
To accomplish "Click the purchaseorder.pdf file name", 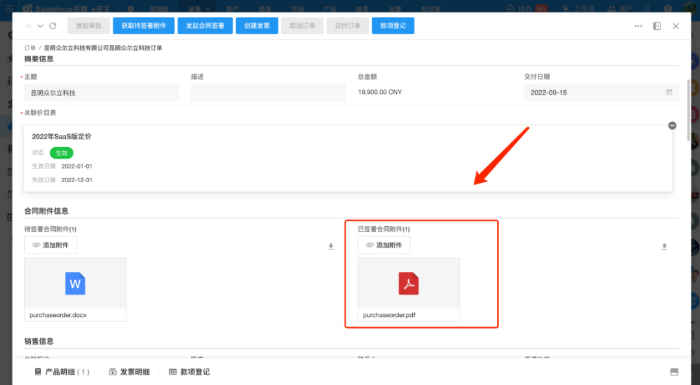I will (x=389, y=315).
